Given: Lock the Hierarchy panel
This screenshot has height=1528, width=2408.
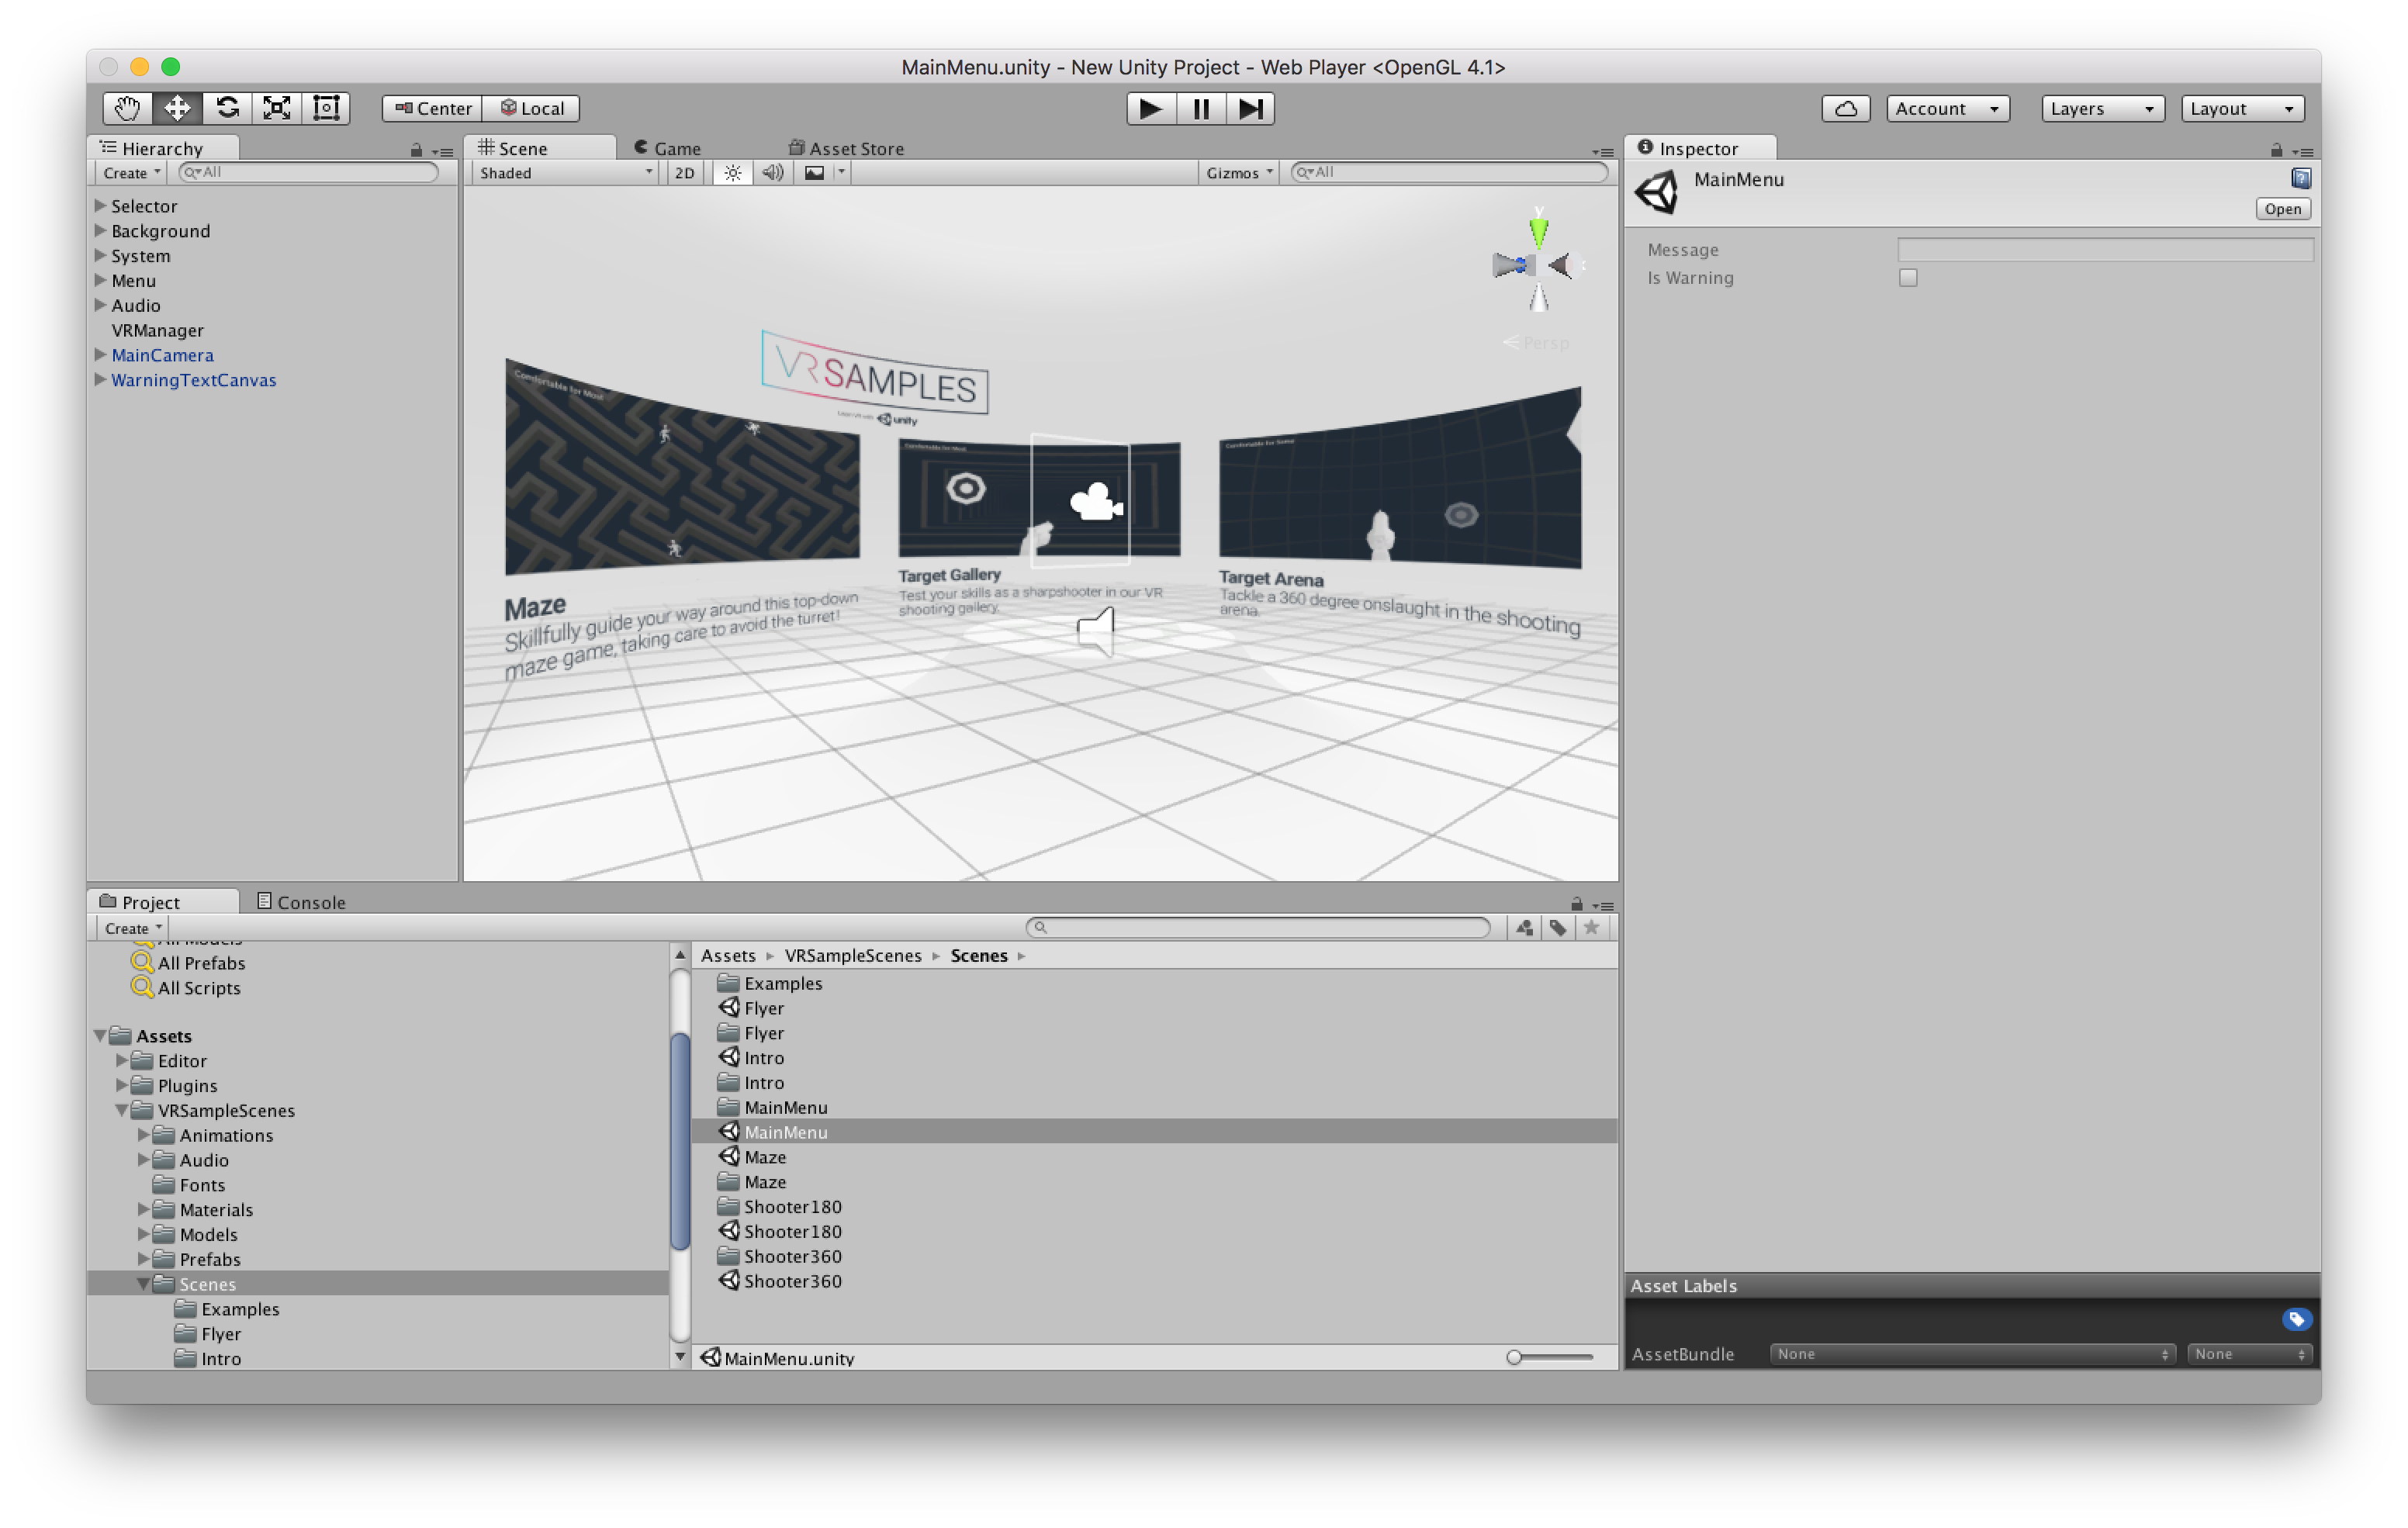Looking at the screenshot, I should coord(416,150).
